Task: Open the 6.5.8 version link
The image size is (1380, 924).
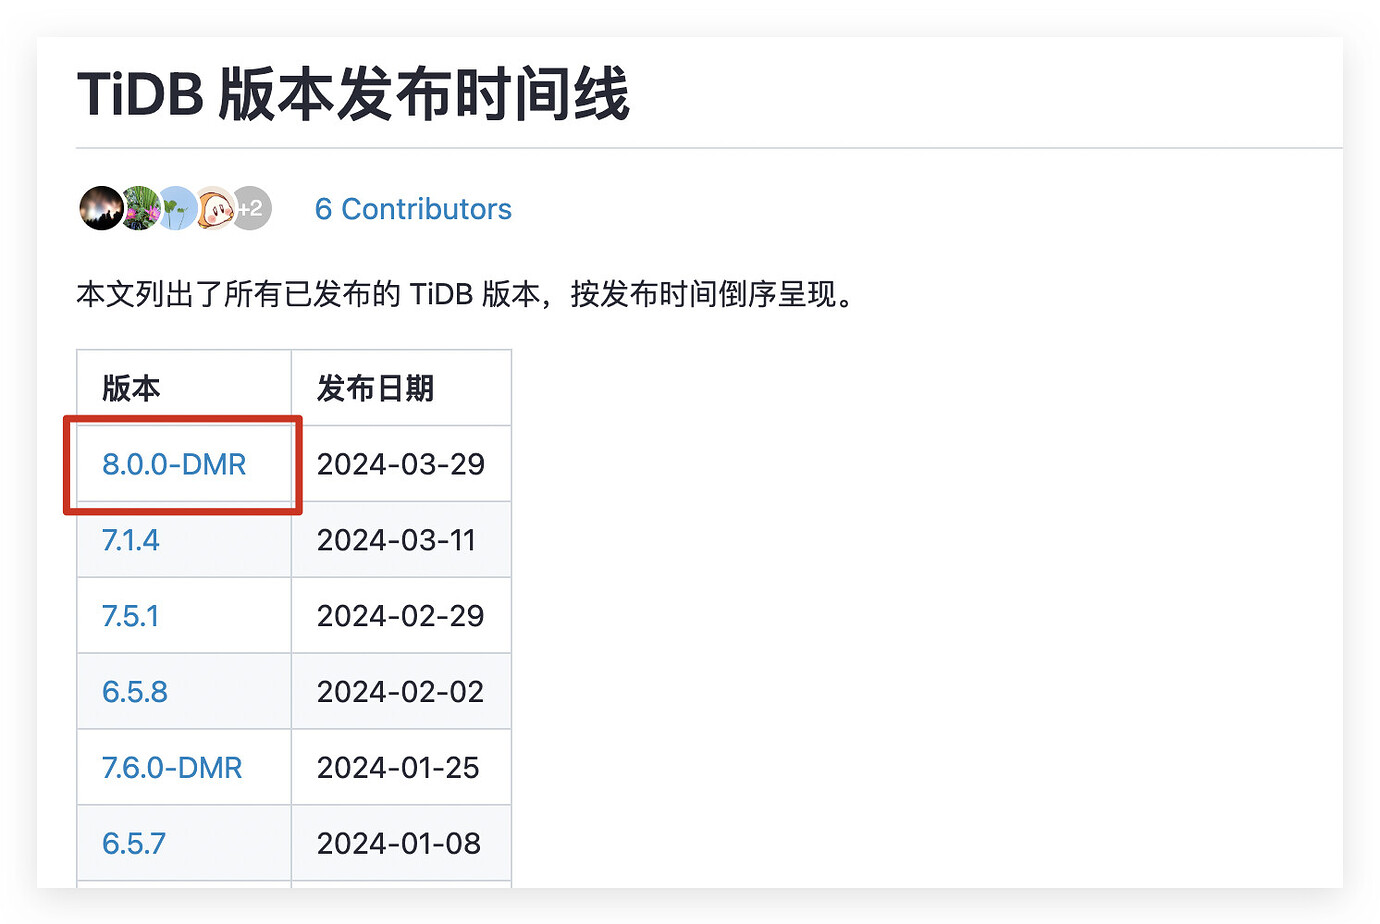Action: [134, 691]
